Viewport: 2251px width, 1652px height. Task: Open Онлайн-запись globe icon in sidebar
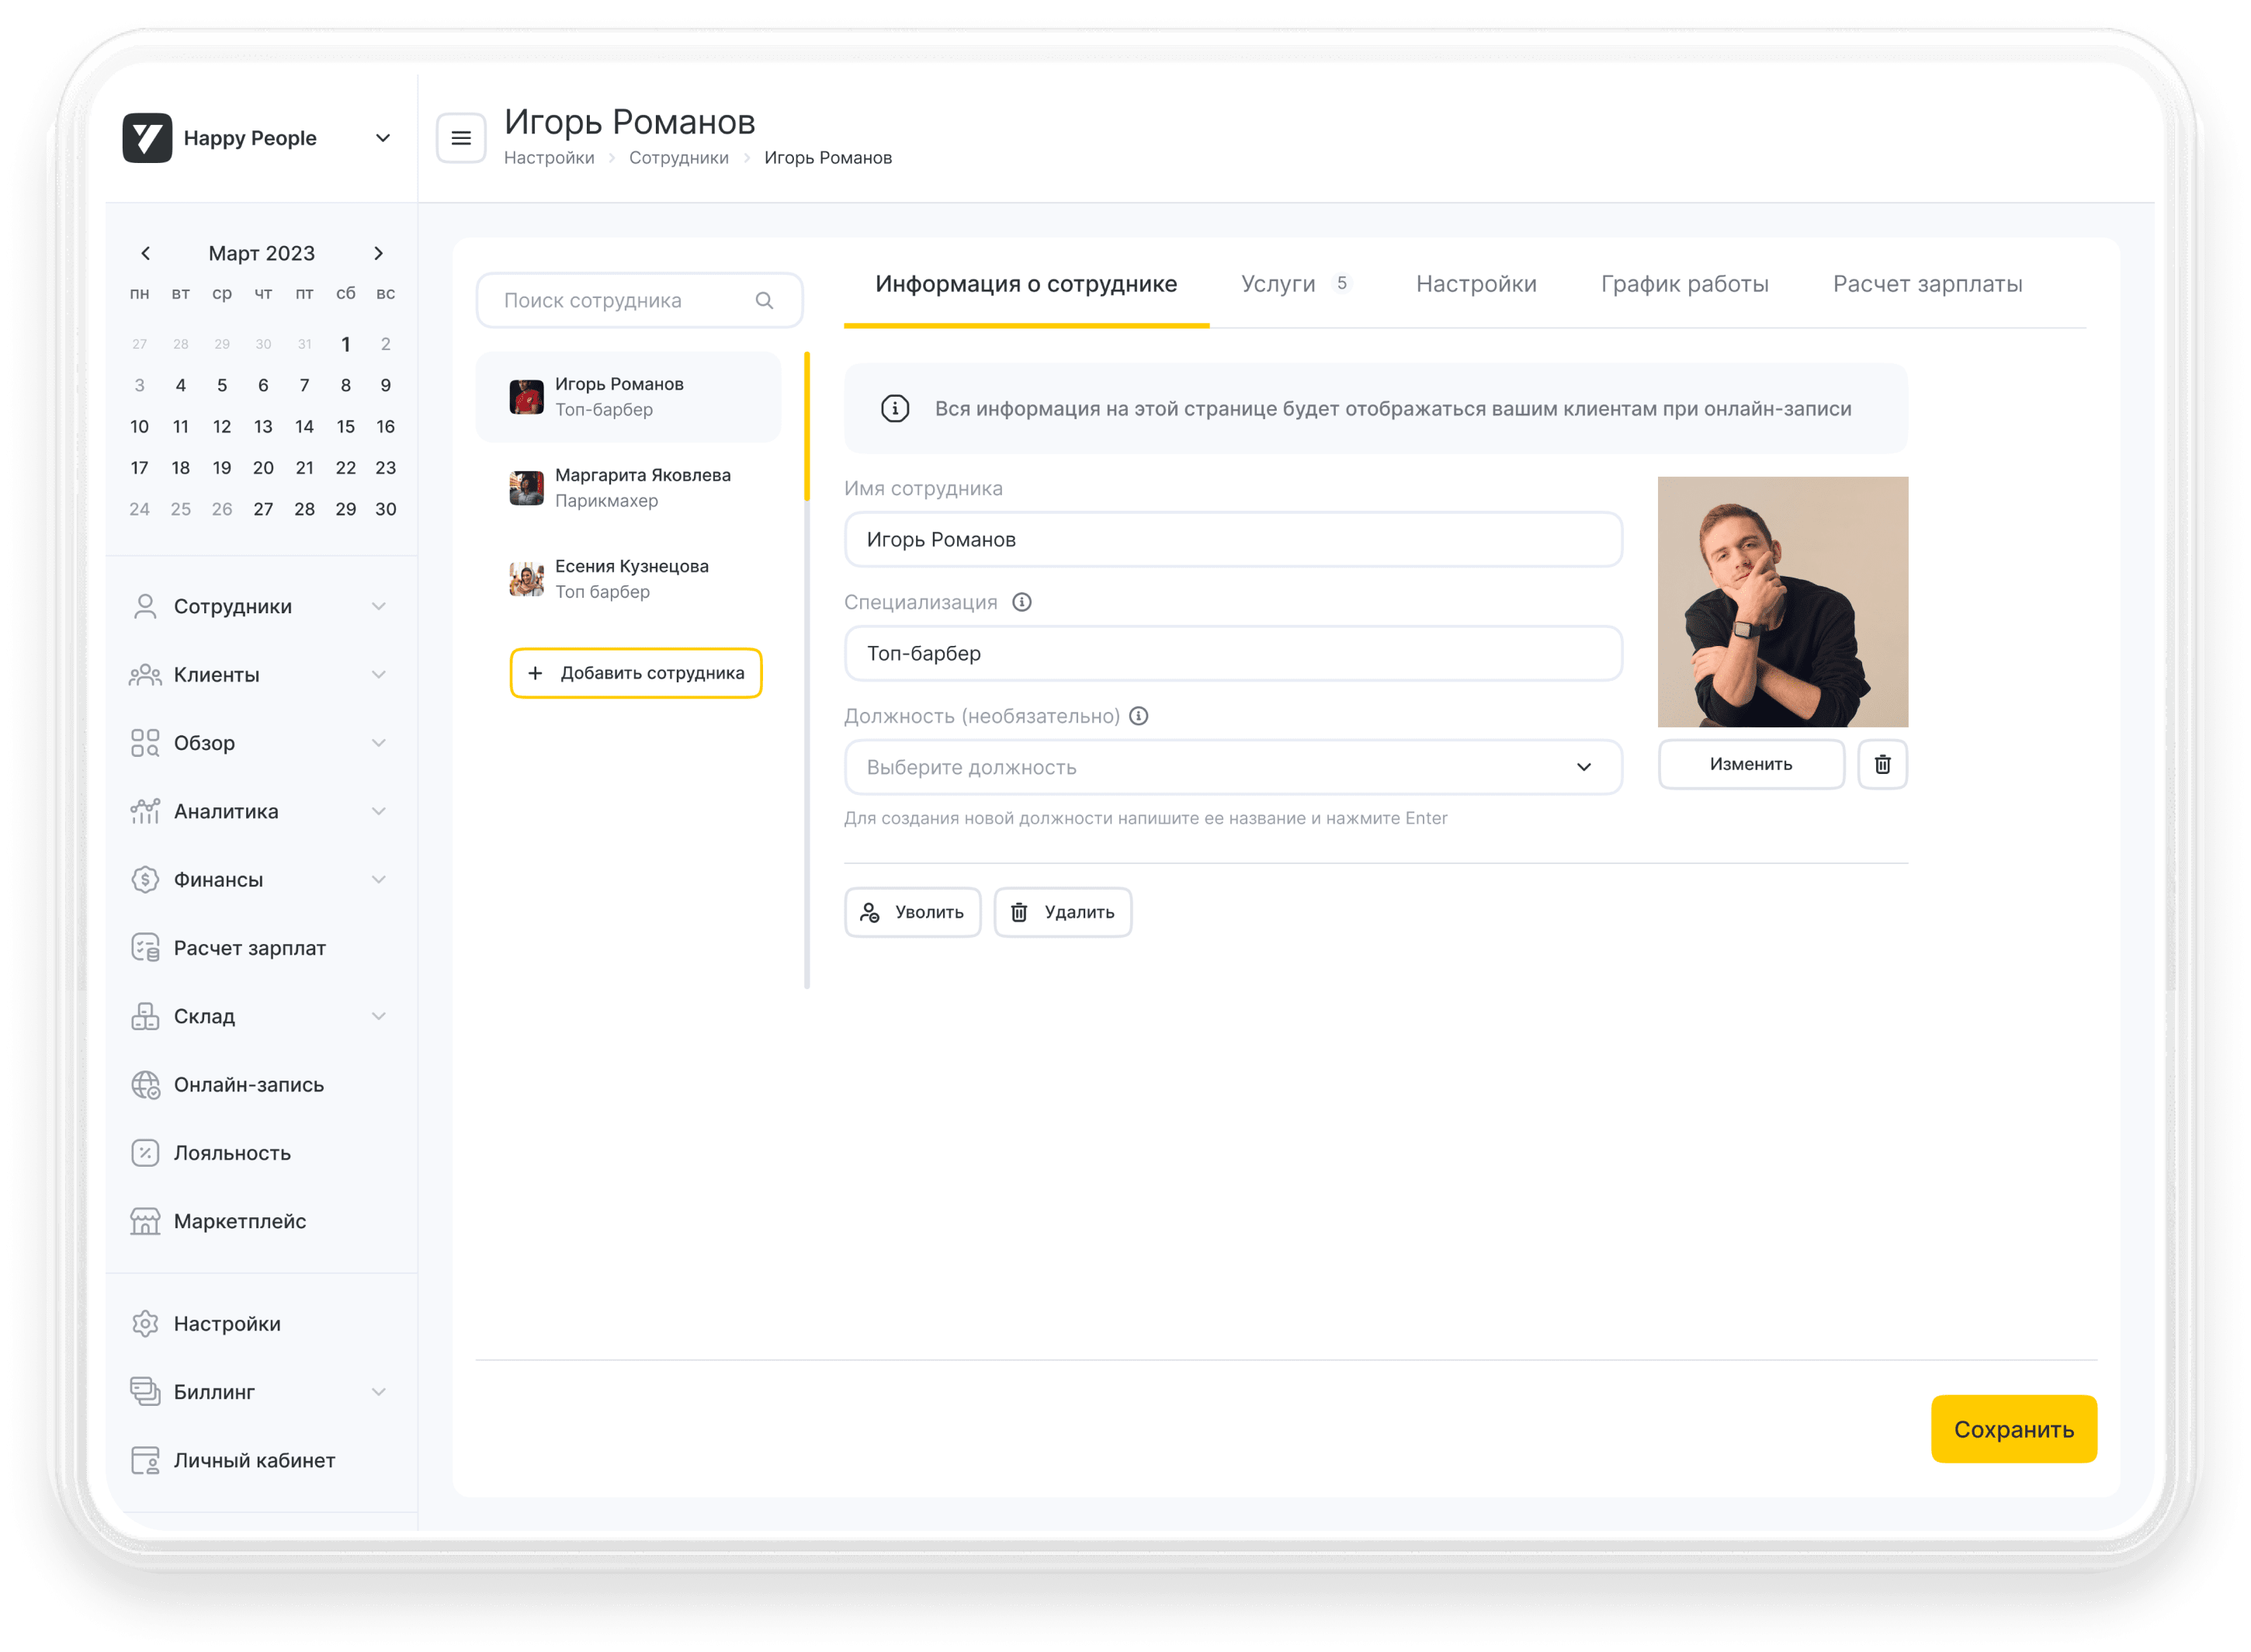[146, 1085]
